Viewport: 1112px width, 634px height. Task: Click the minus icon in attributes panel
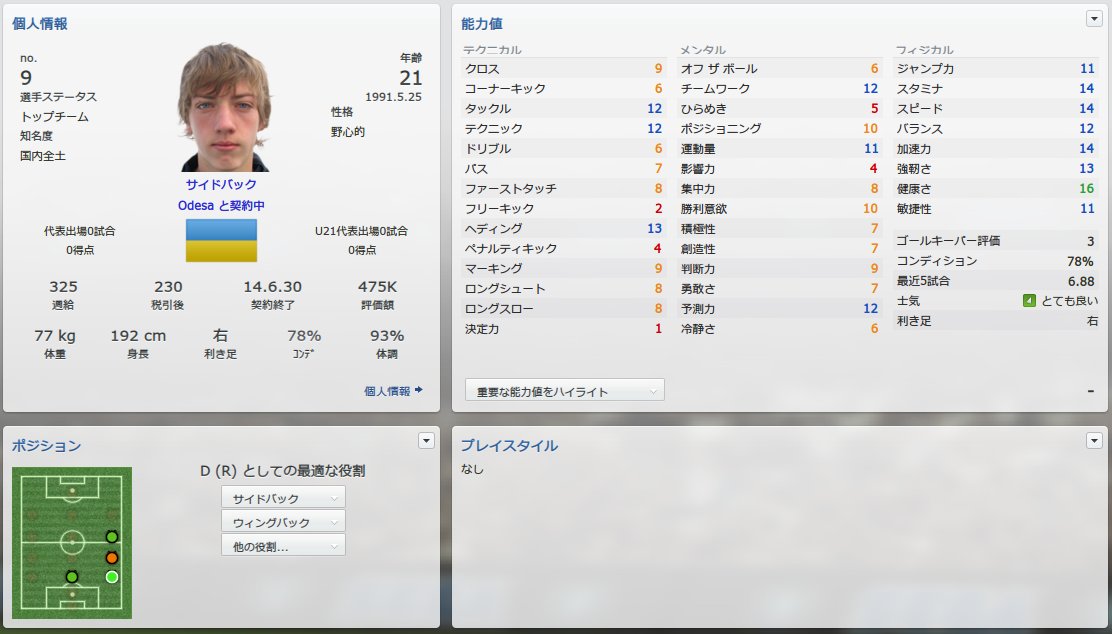1090,391
